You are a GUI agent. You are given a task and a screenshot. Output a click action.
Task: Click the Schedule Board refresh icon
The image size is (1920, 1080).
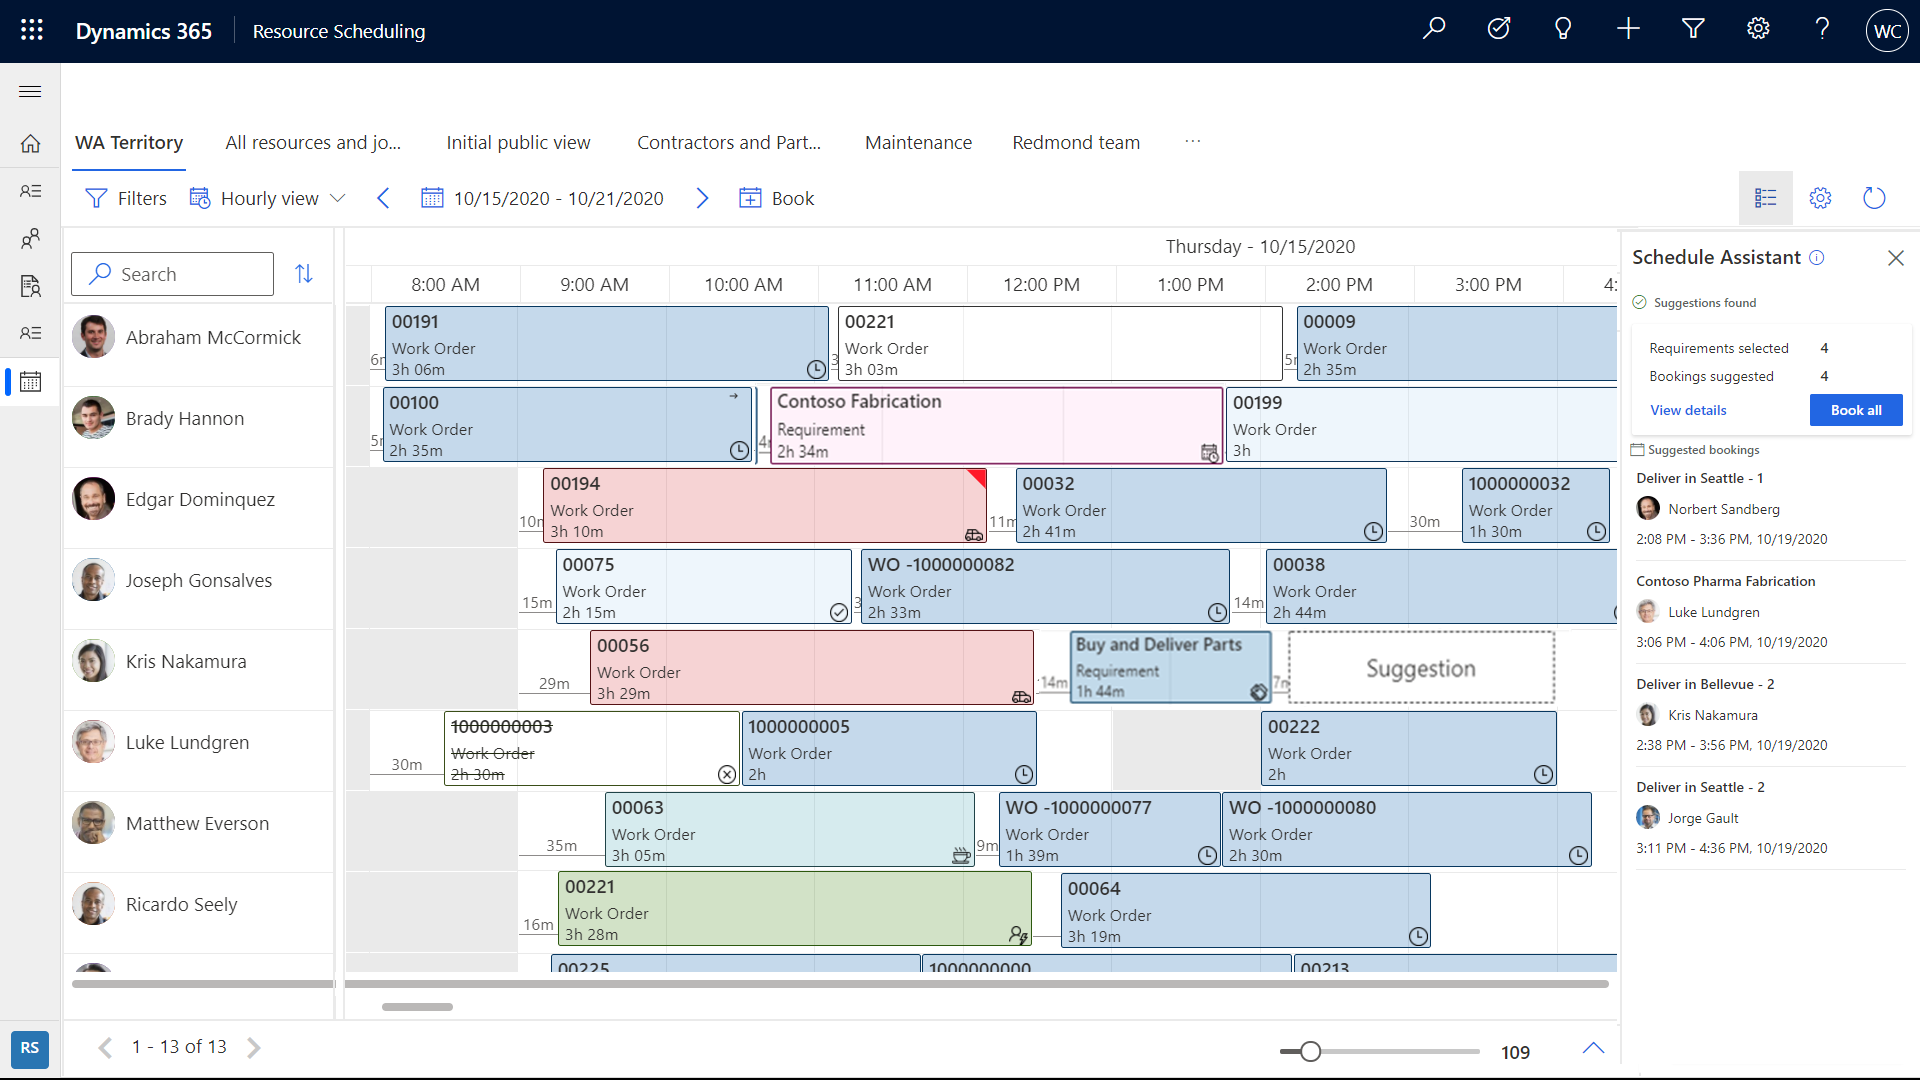coord(1873,198)
